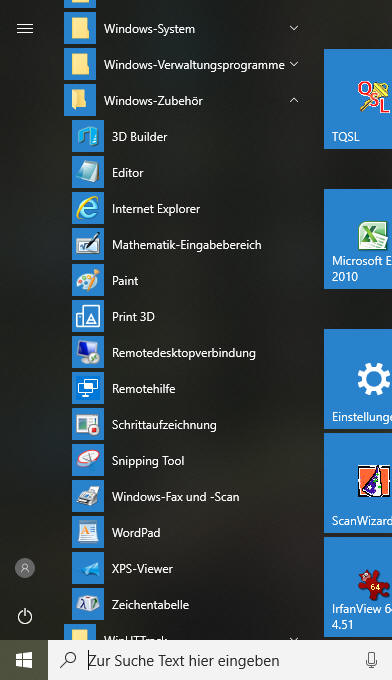Launch Snipping Tool entry text
The height and width of the screenshot is (680, 392).
148,461
